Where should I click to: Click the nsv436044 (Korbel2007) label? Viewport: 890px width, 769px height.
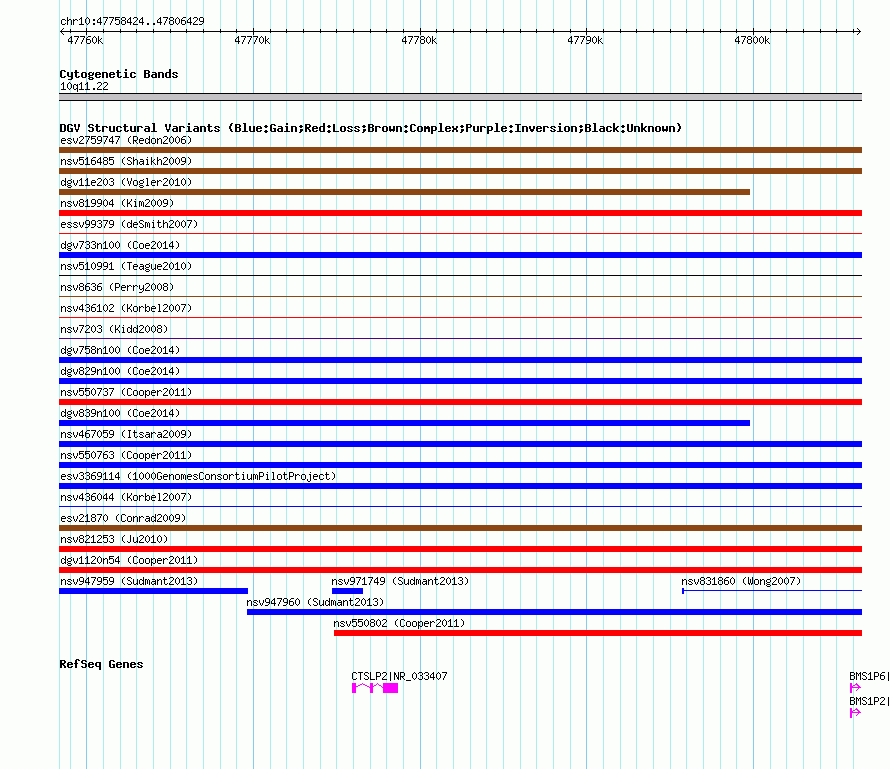tap(126, 497)
